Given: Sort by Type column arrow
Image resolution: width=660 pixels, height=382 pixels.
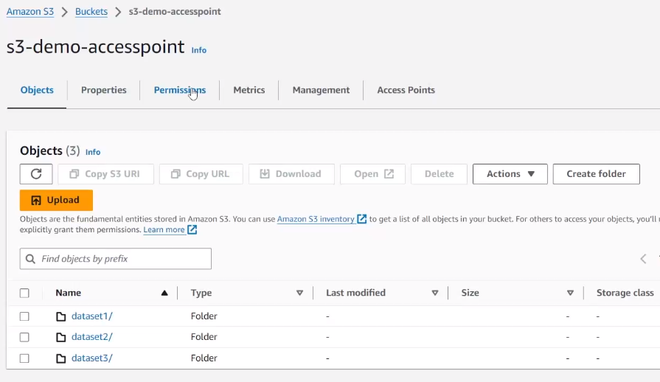Looking at the screenshot, I should tap(300, 293).
